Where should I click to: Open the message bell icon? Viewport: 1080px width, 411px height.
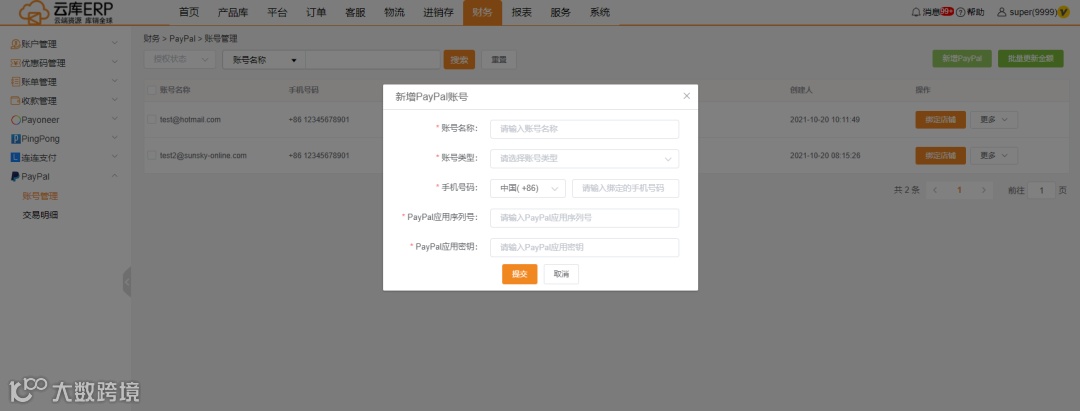(x=915, y=12)
